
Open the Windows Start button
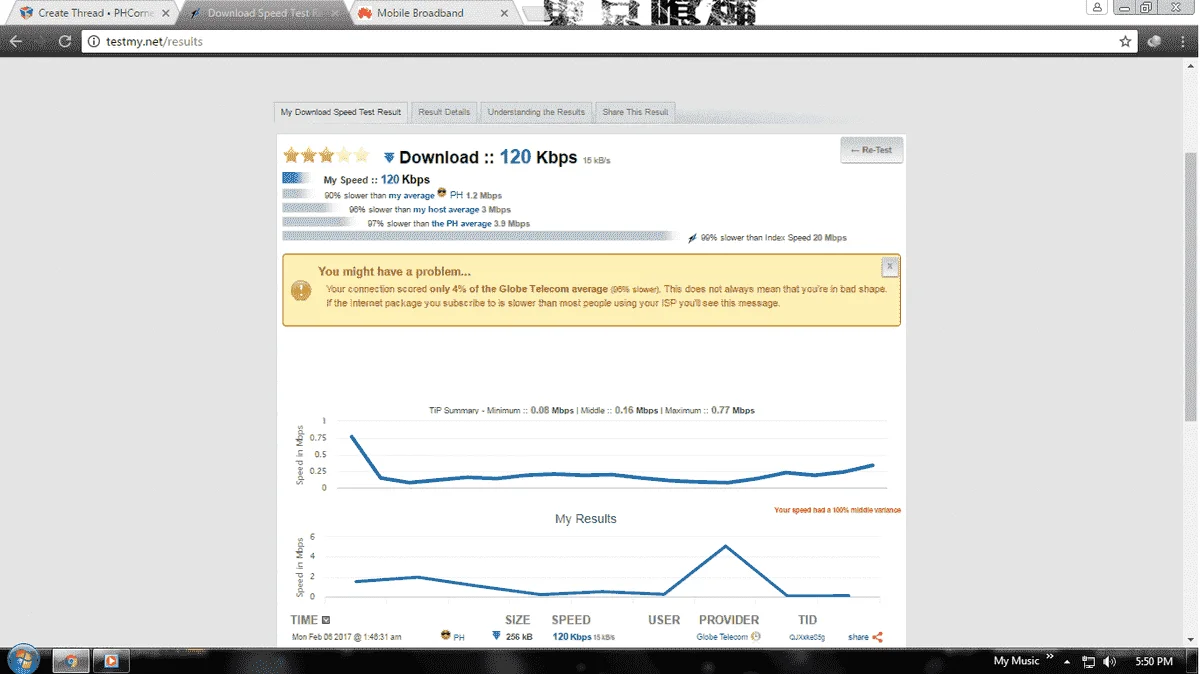click(22, 660)
